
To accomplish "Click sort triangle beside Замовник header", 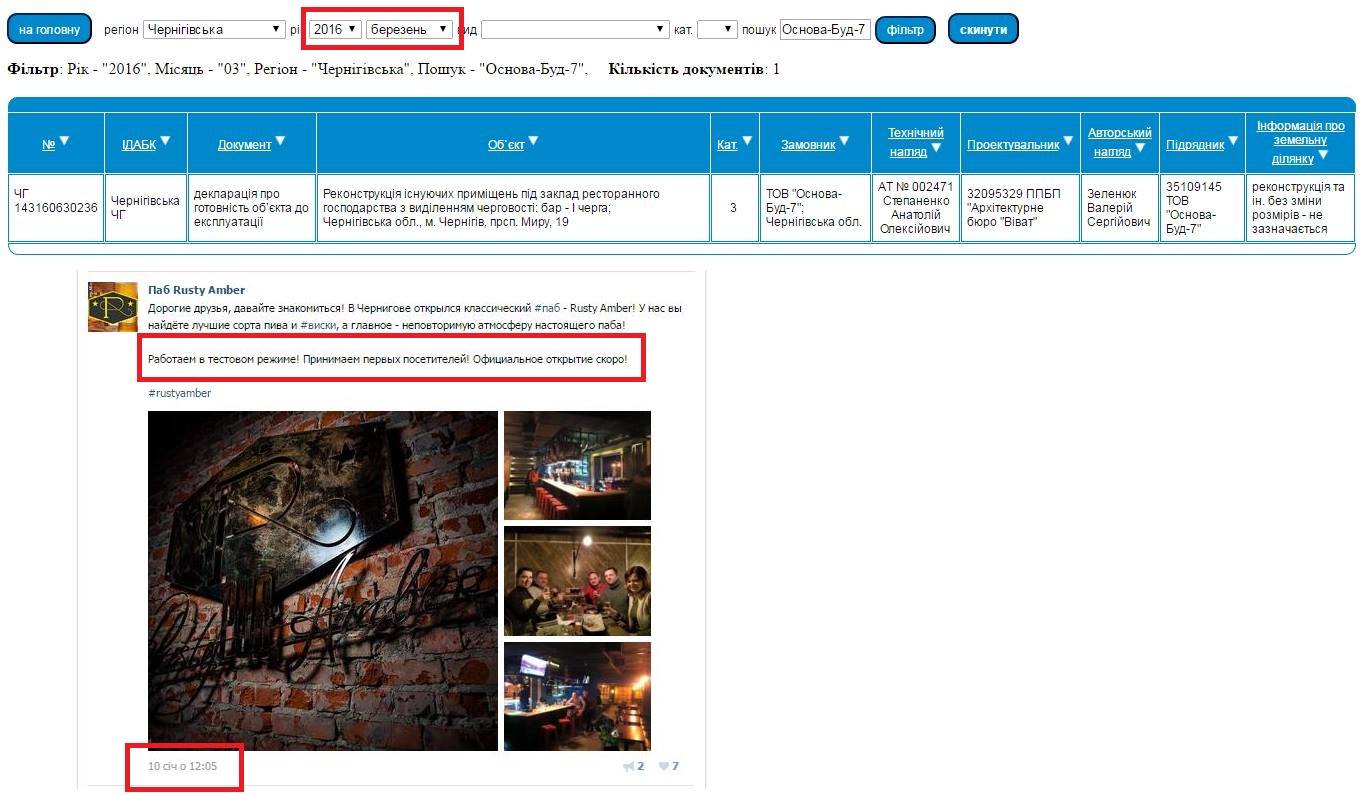I will [844, 141].
